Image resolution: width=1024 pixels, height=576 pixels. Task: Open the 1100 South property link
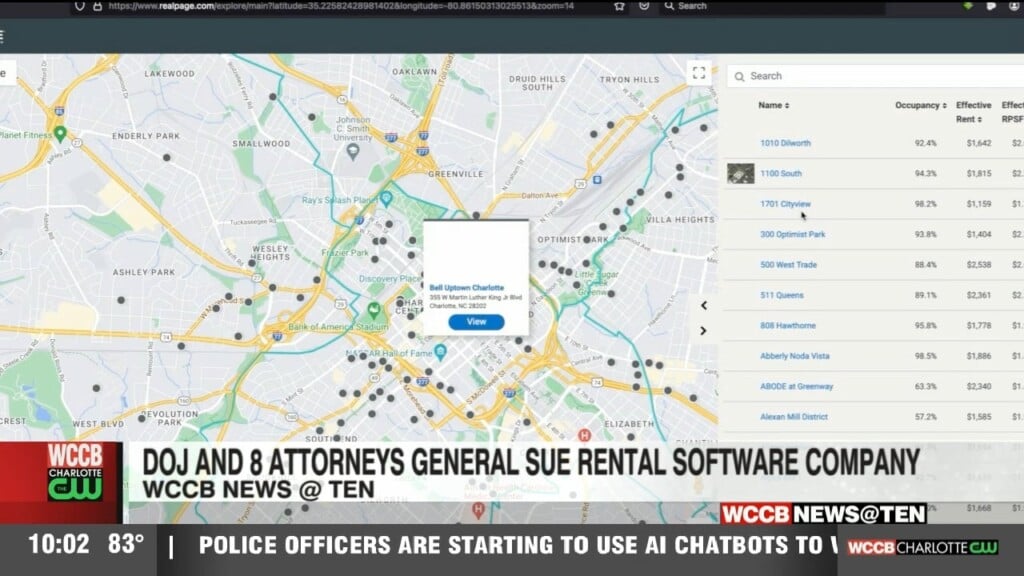coord(780,174)
